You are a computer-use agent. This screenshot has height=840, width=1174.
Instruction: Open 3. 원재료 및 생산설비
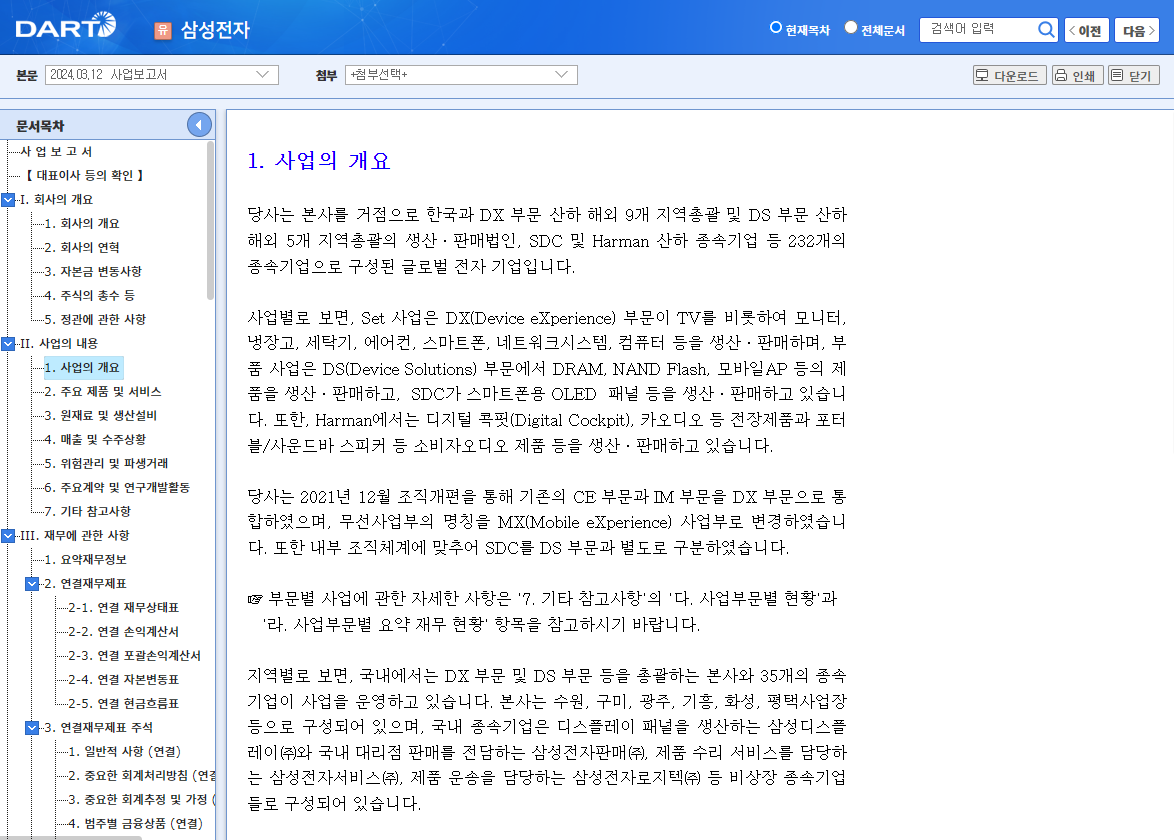click(x=100, y=416)
